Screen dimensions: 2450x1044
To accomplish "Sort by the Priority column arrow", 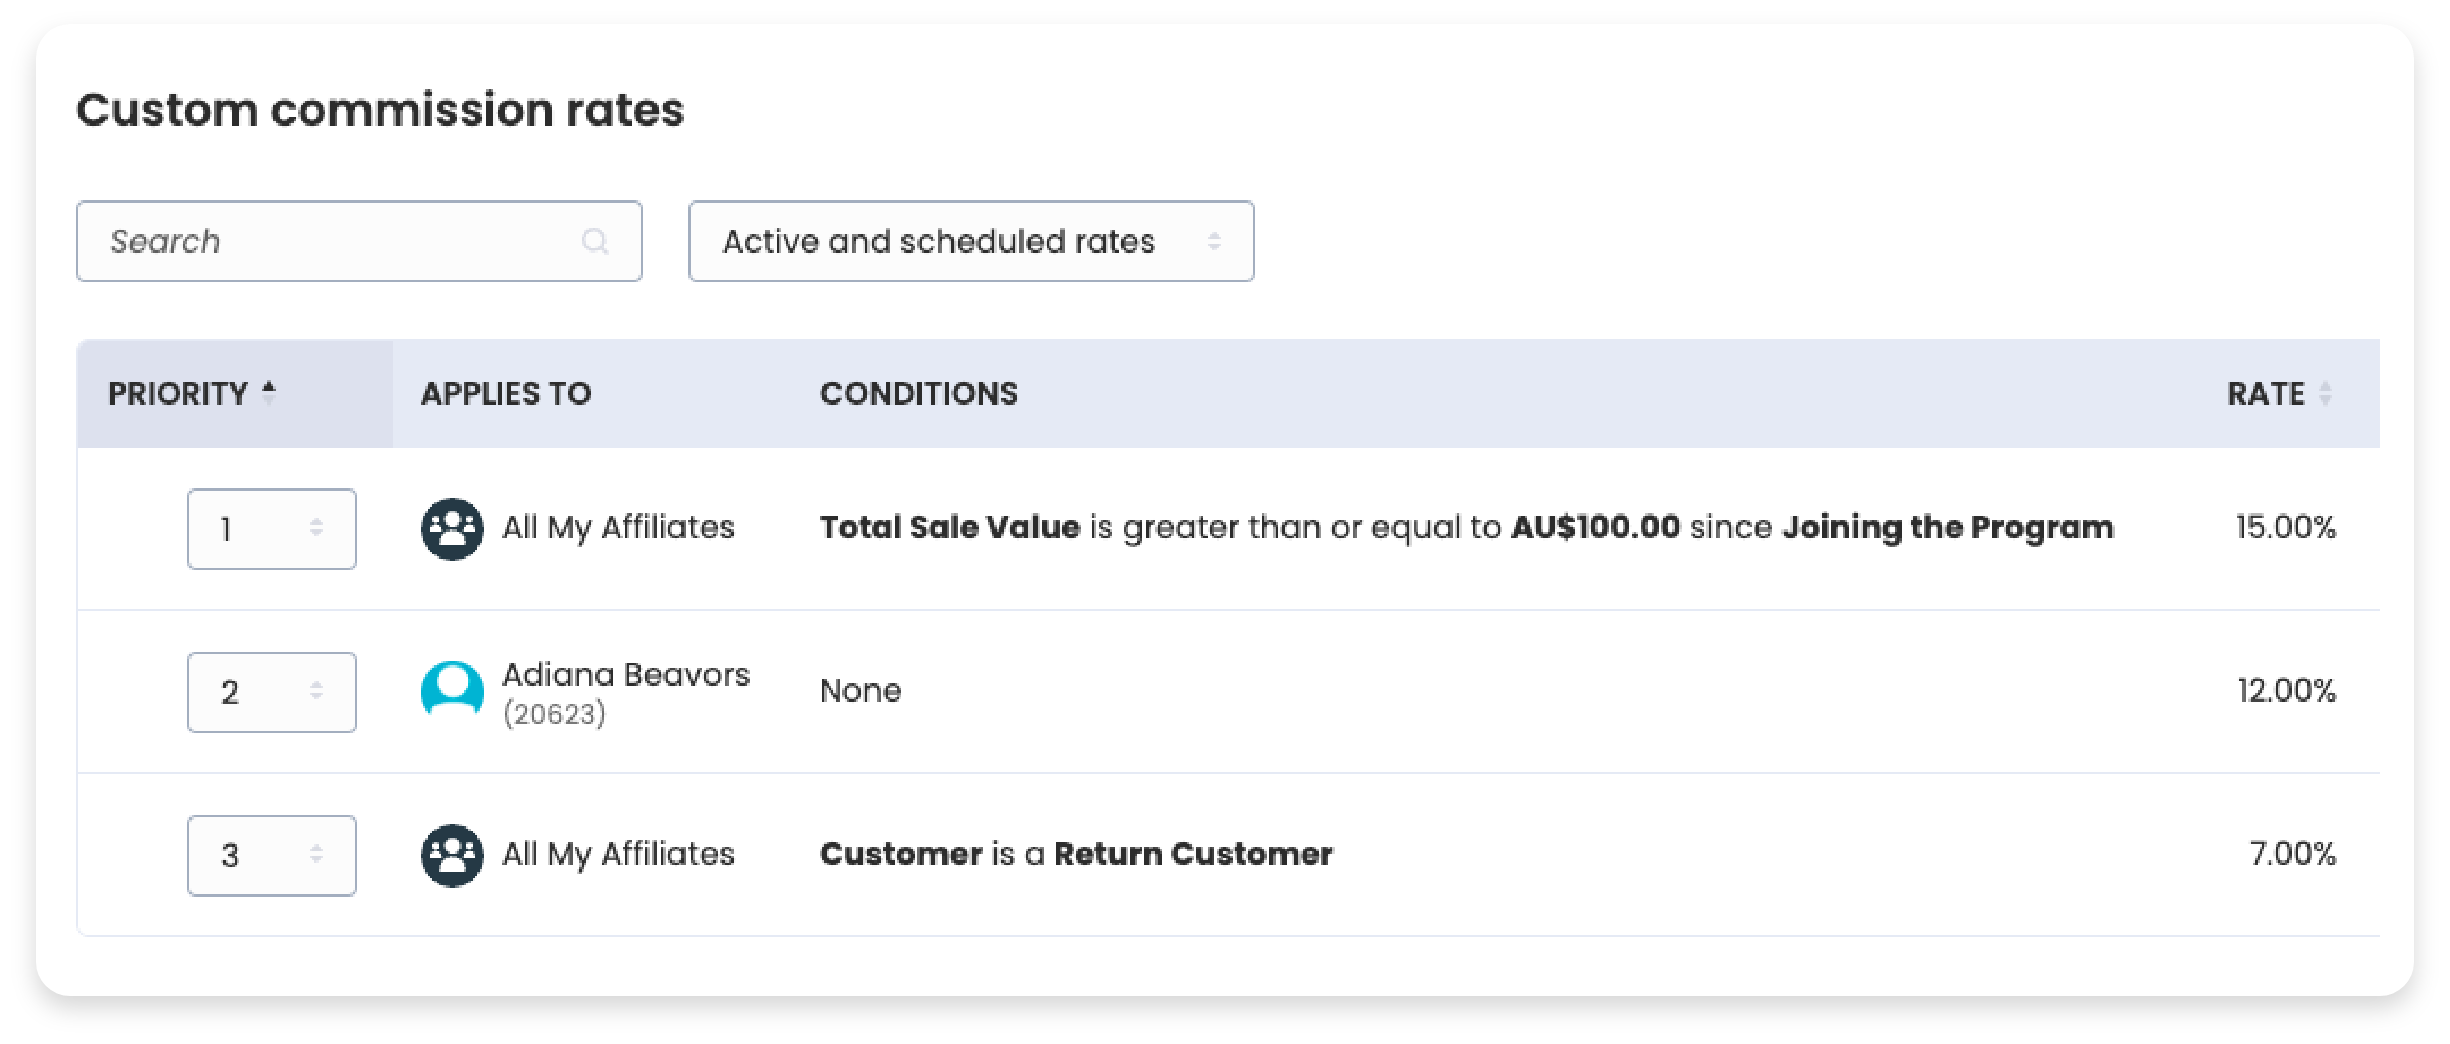I will (x=268, y=393).
